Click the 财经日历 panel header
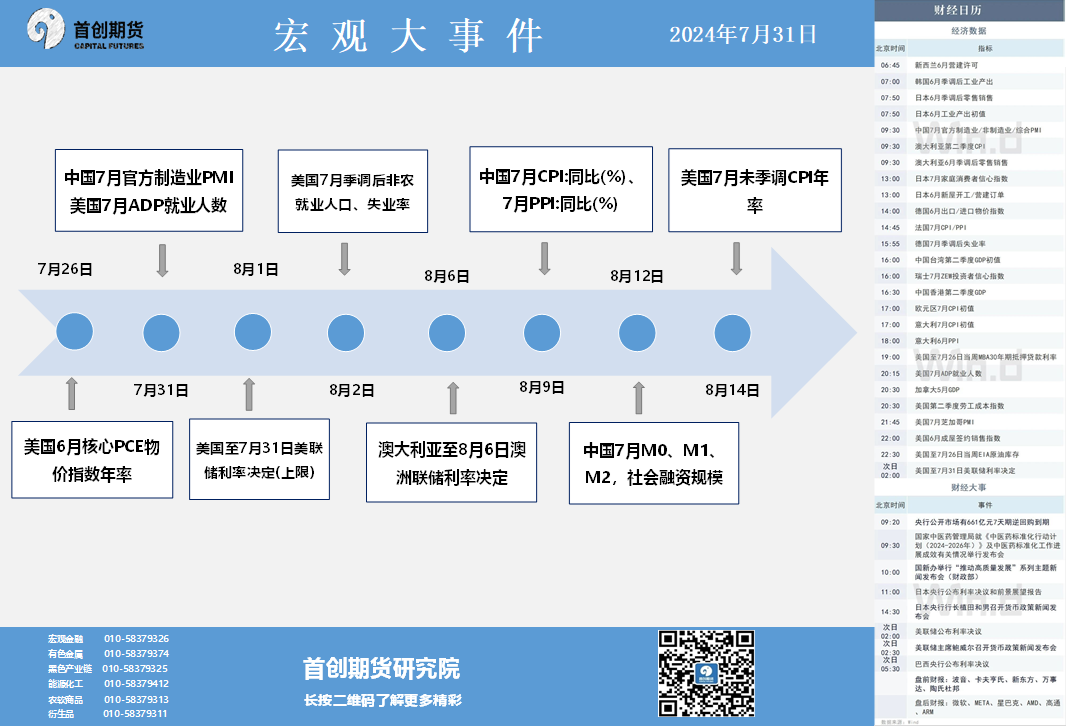 pyautogui.click(x=969, y=10)
